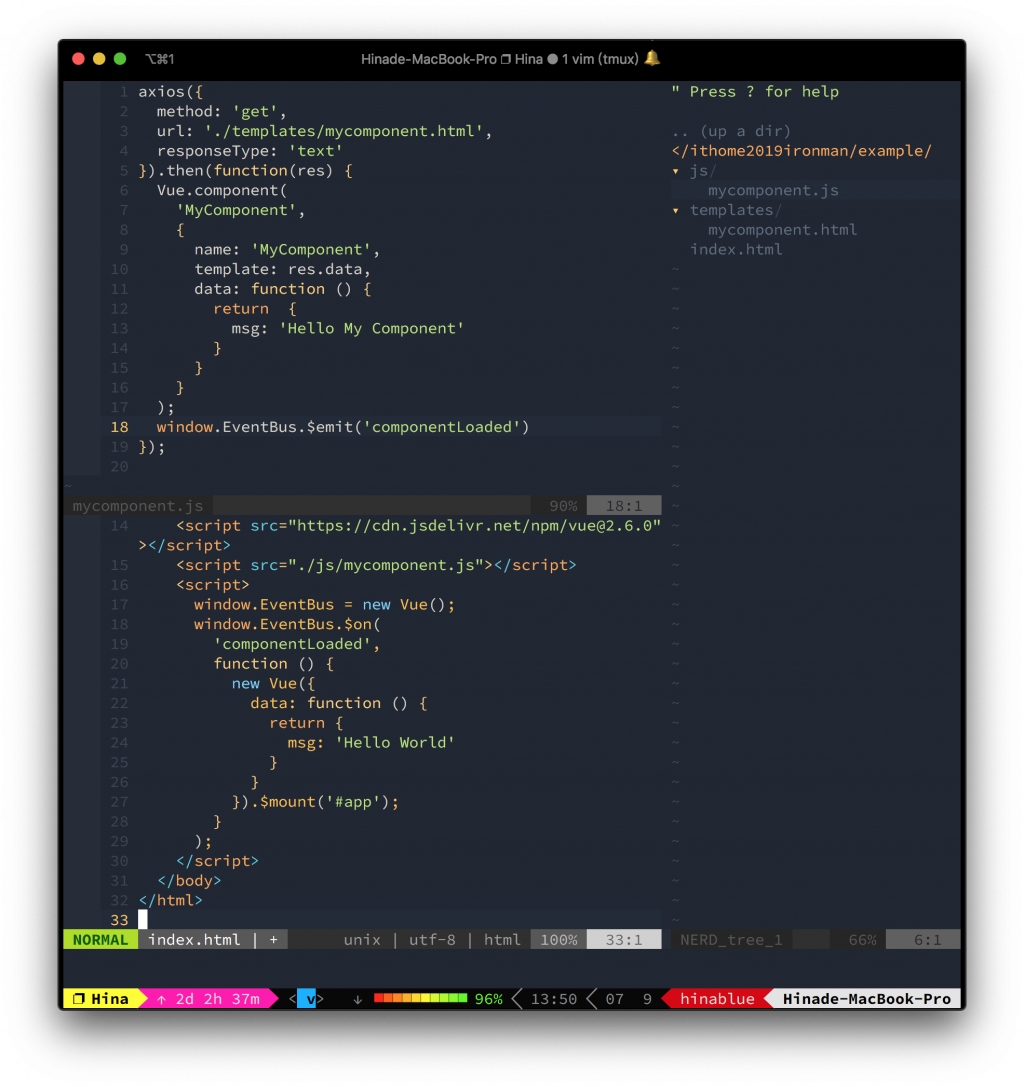Click the 'Hello World' string
Viewport: 1024px width, 1087px height.
(x=394, y=742)
